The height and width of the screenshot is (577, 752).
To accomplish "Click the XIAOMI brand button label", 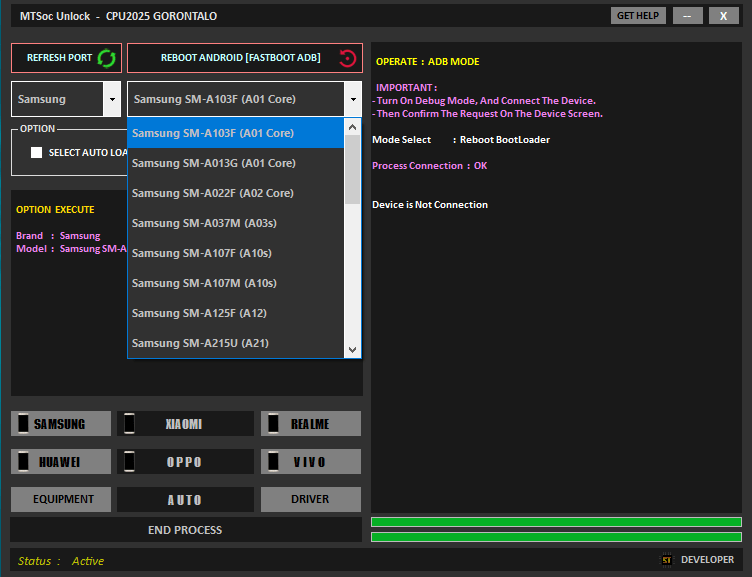I will (x=184, y=424).
